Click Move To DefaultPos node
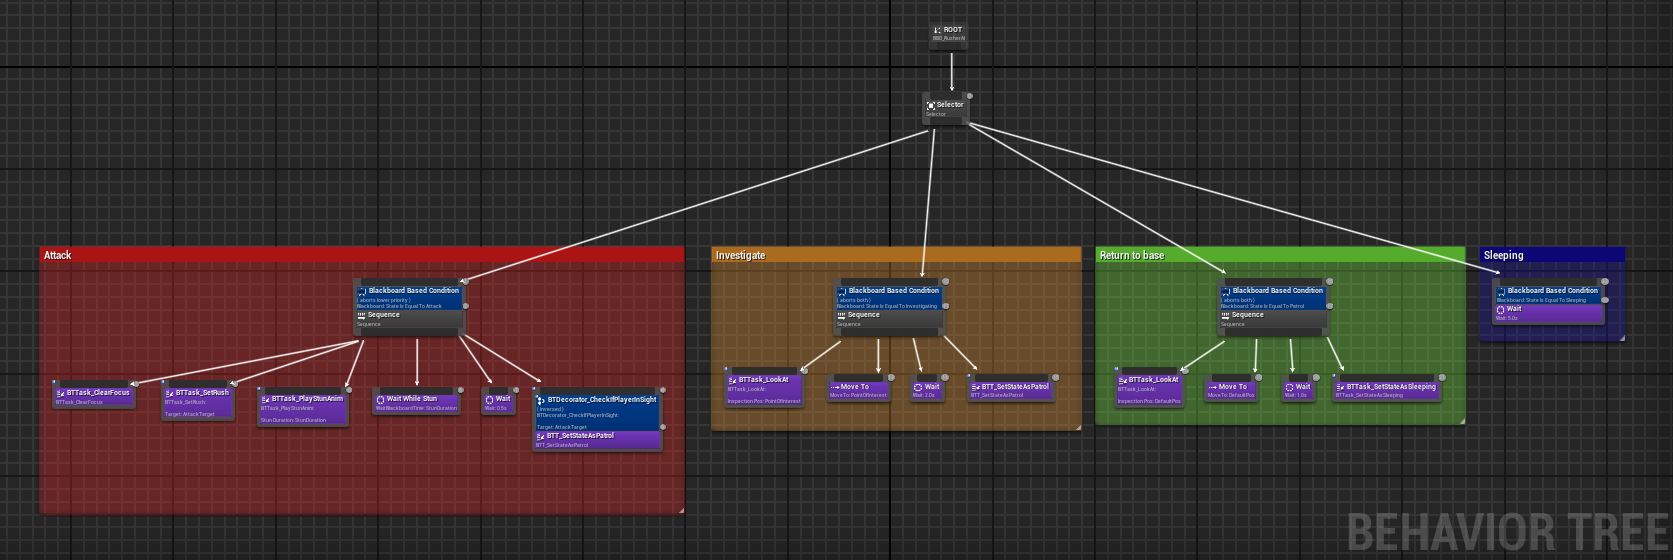The width and height of the screenshot is (1673, 560). [1231, 390]
